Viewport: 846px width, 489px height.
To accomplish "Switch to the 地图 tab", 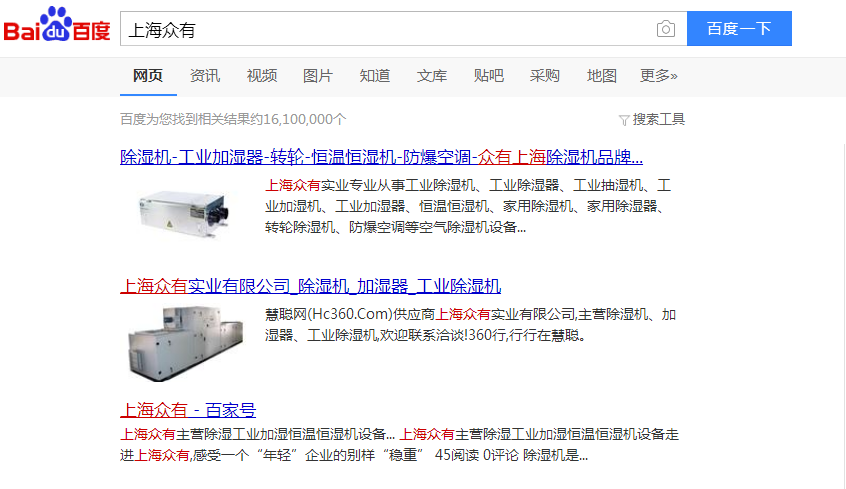I will coord(602,76).
